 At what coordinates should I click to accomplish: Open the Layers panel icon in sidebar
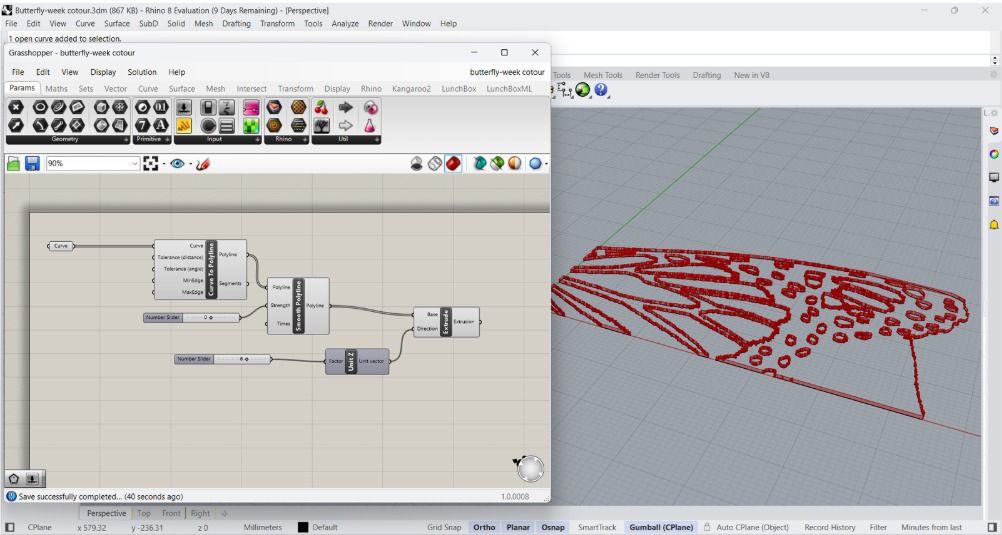pos(993,131)
